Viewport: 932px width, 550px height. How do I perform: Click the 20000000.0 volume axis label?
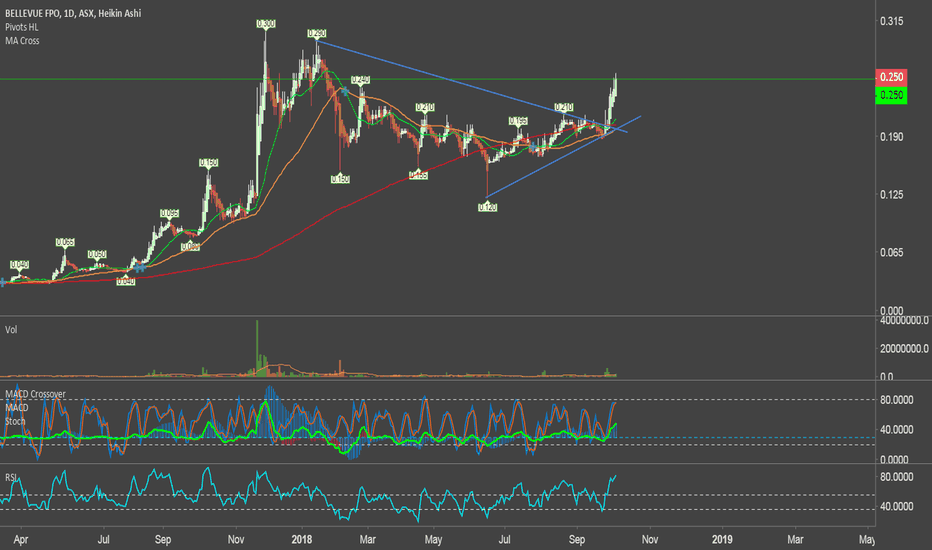coord(903,348)
